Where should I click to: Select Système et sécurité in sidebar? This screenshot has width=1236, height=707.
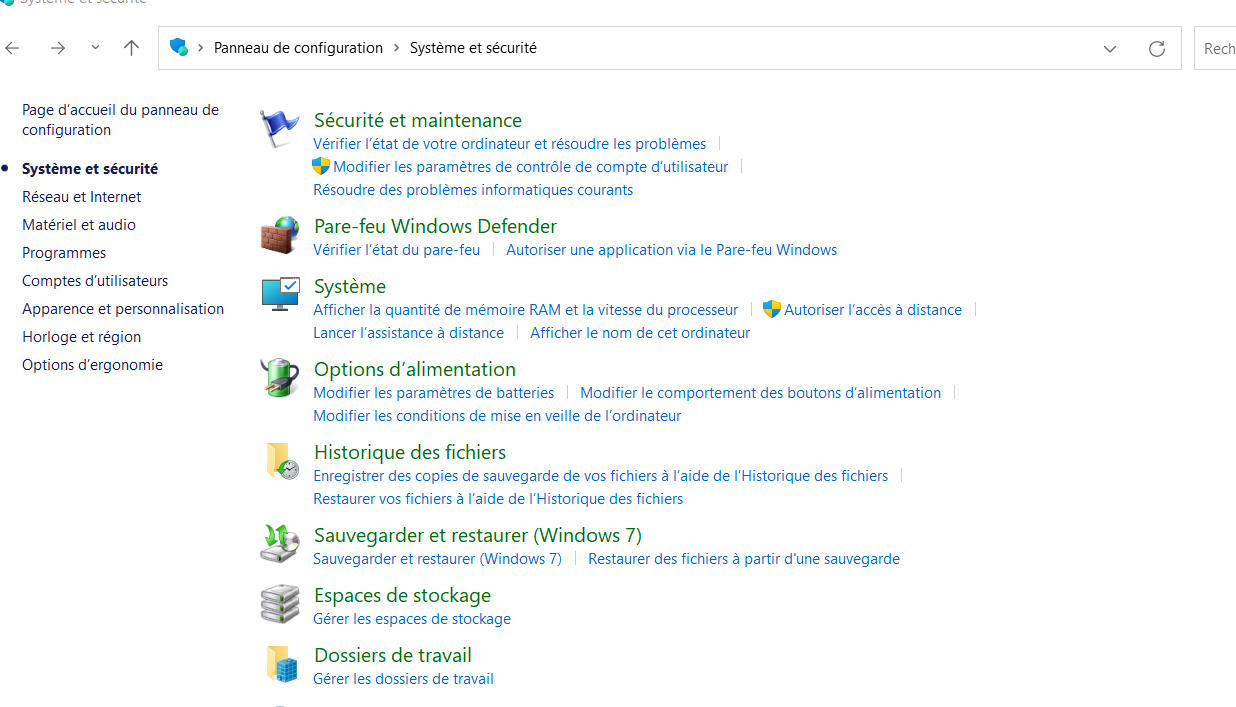tap(90, 169)
